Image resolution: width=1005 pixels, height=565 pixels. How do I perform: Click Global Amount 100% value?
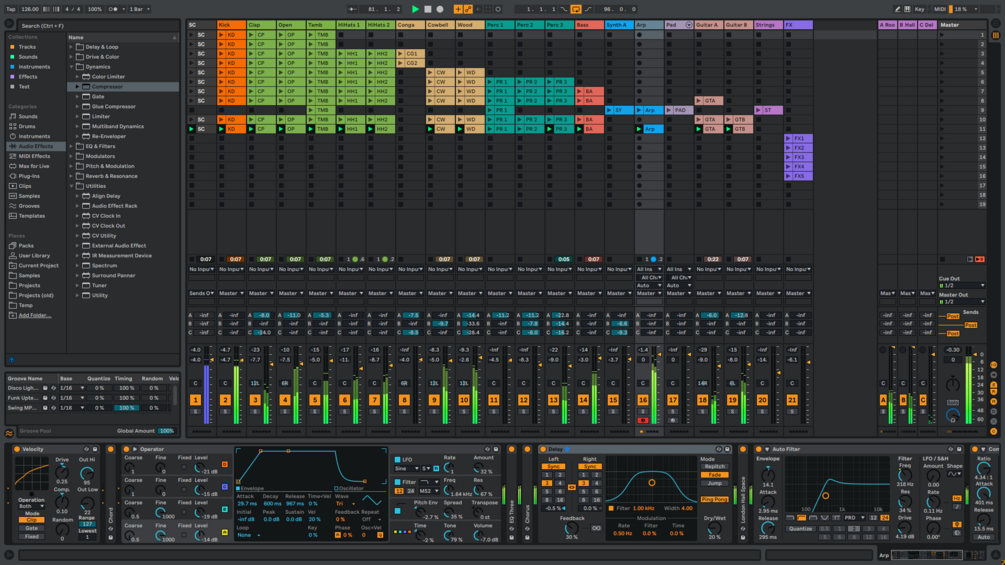click(x=166, y=431)
